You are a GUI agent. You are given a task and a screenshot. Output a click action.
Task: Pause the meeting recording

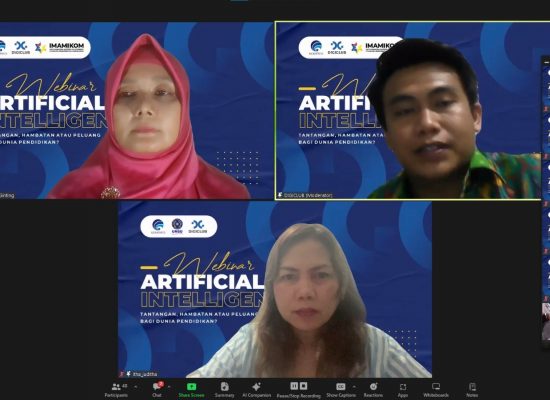(x=294, y=386)
